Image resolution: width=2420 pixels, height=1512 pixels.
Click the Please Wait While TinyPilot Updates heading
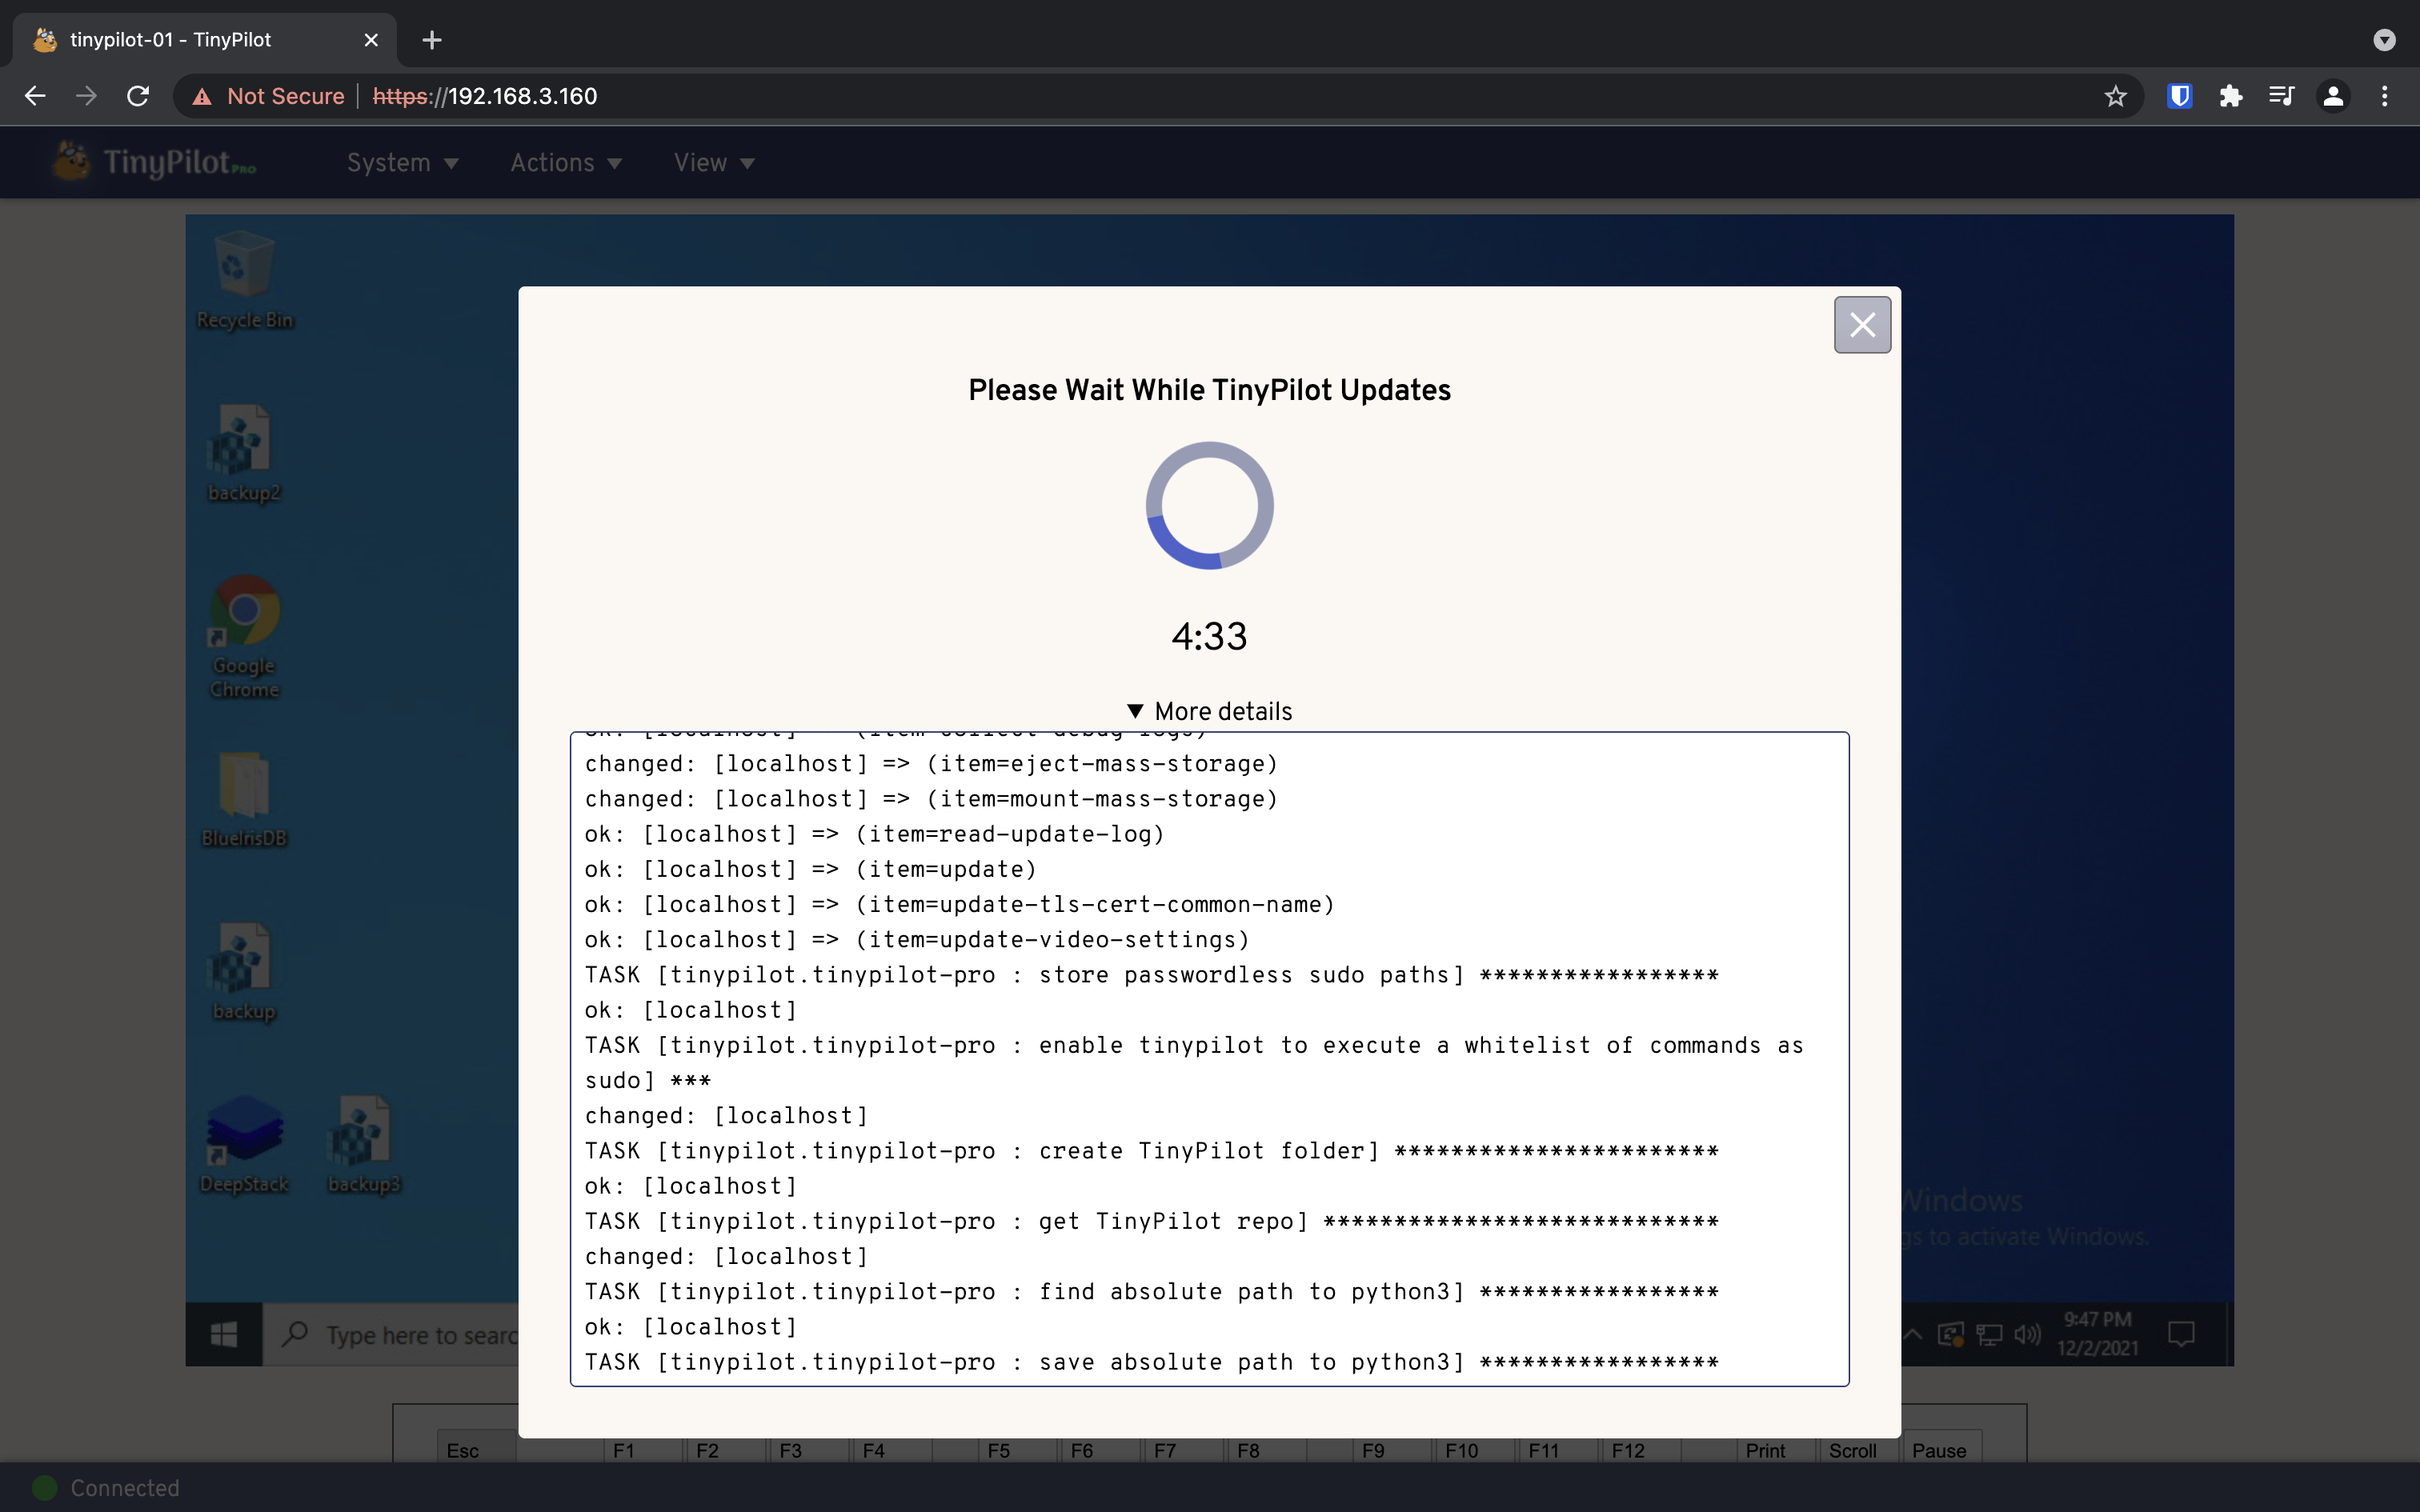(x=1209, y=390)
